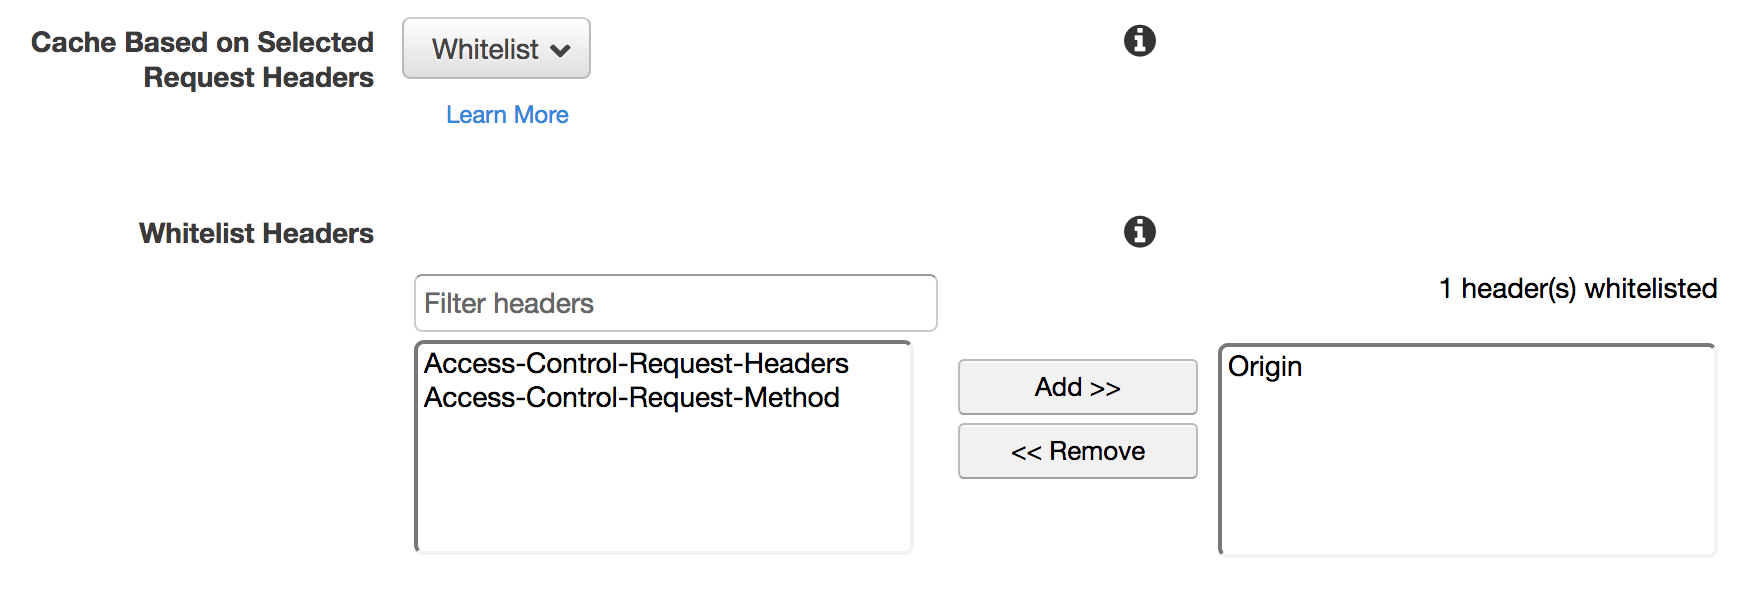Click the chevron arrow on Whitelist selector

(x=560, y=51)
